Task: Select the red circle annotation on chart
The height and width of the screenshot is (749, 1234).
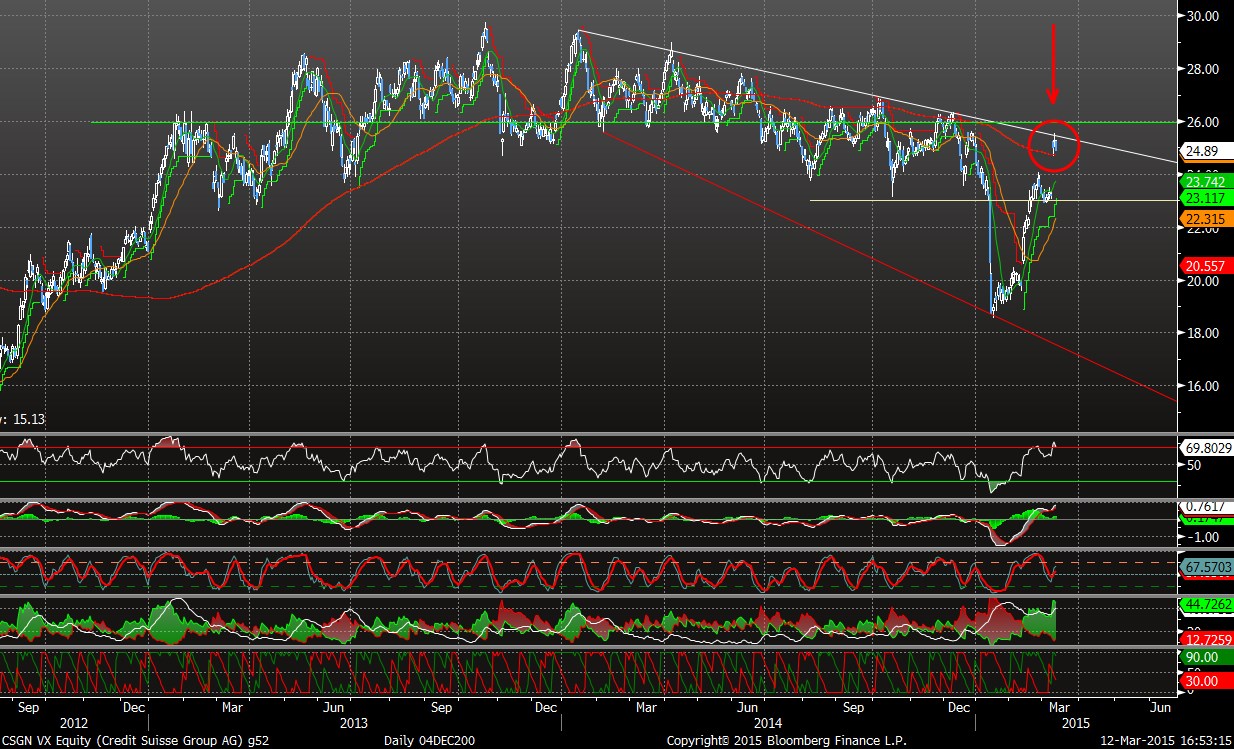Action: (1052, 145)
